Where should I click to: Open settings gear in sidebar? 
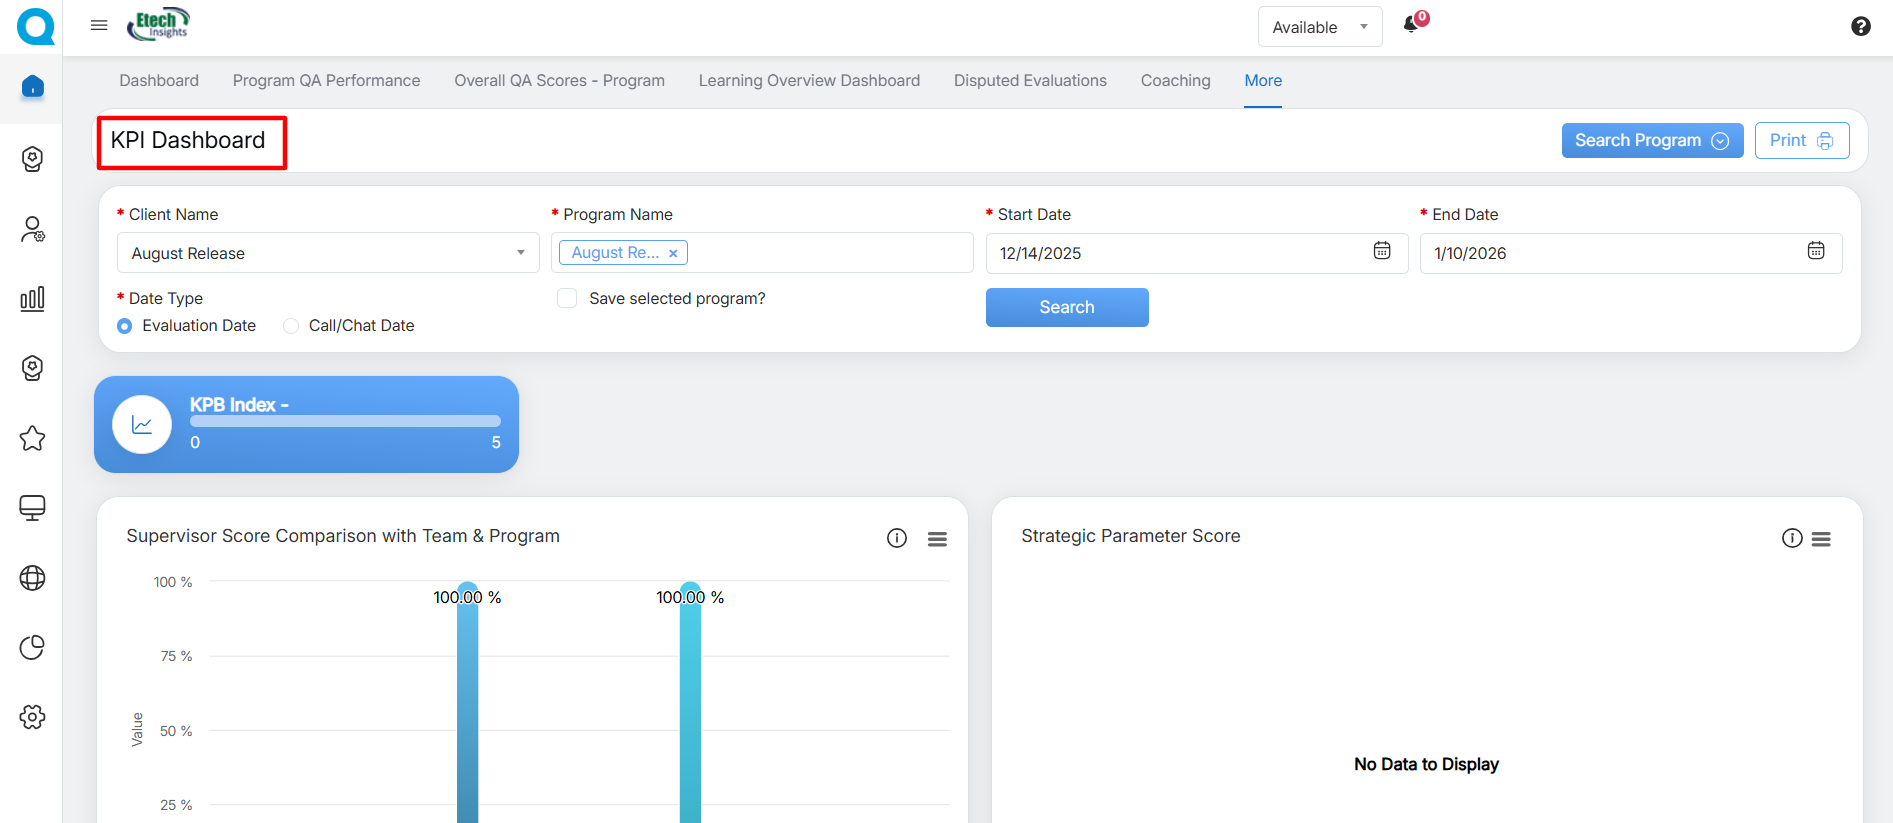[32, 717]
